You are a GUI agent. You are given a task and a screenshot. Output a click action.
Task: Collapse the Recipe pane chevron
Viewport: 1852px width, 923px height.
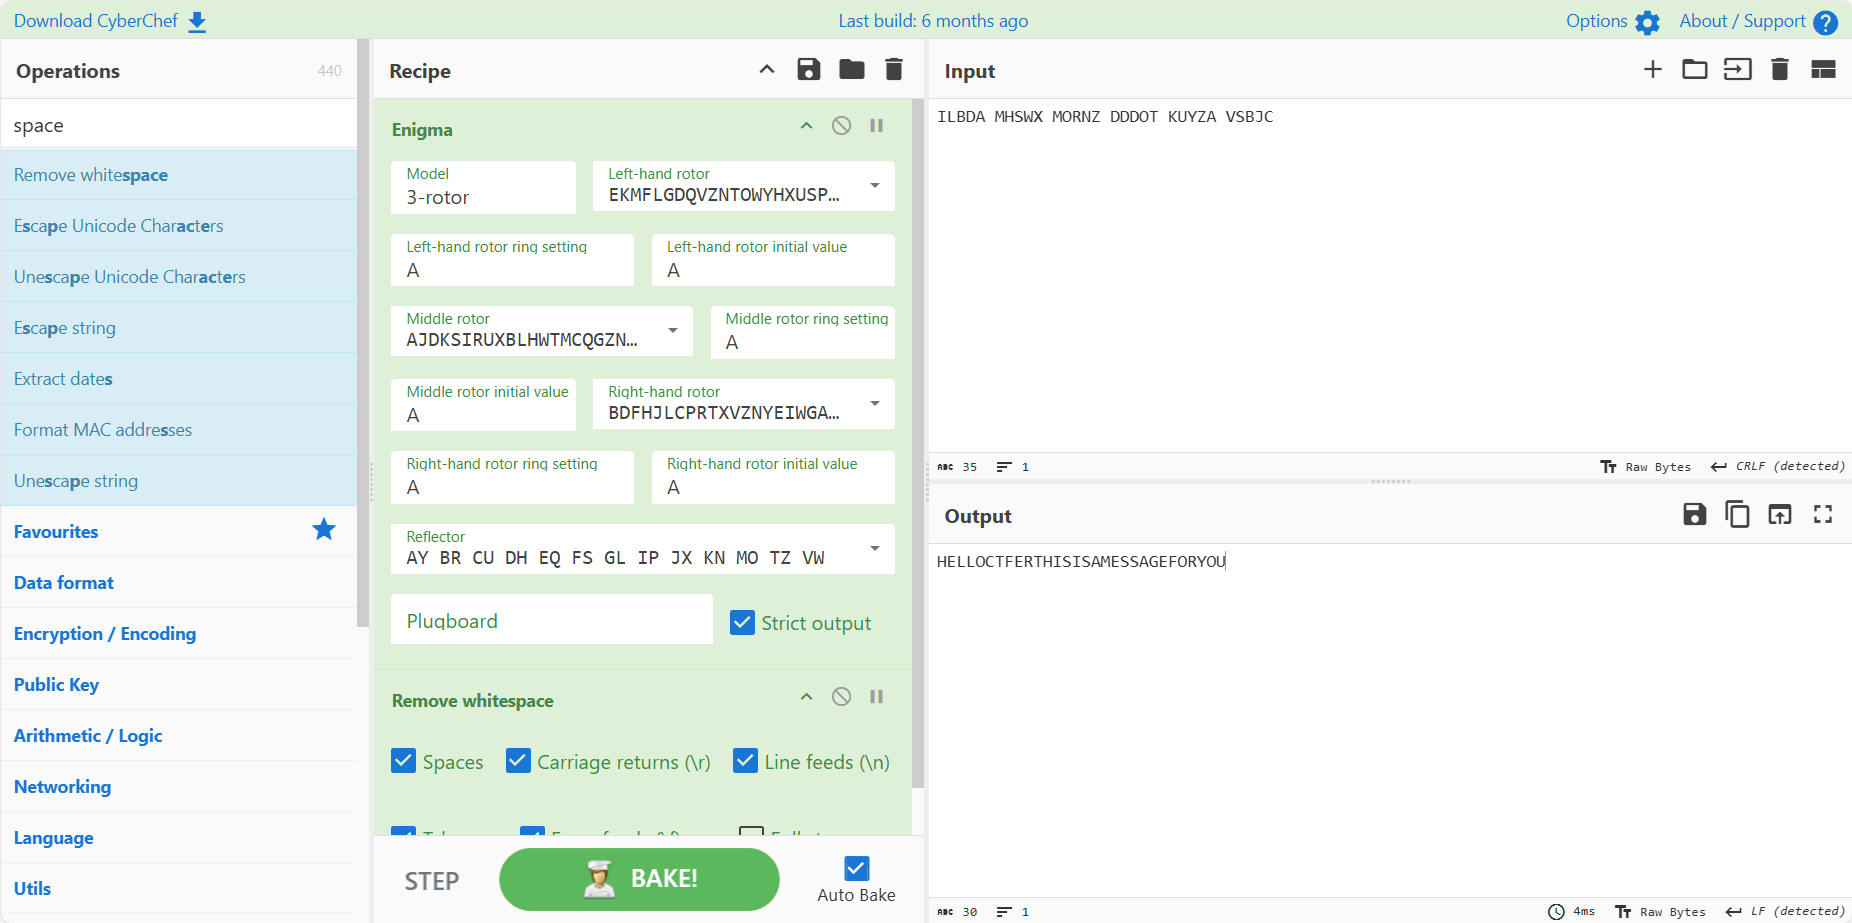[x=767, y=69]
